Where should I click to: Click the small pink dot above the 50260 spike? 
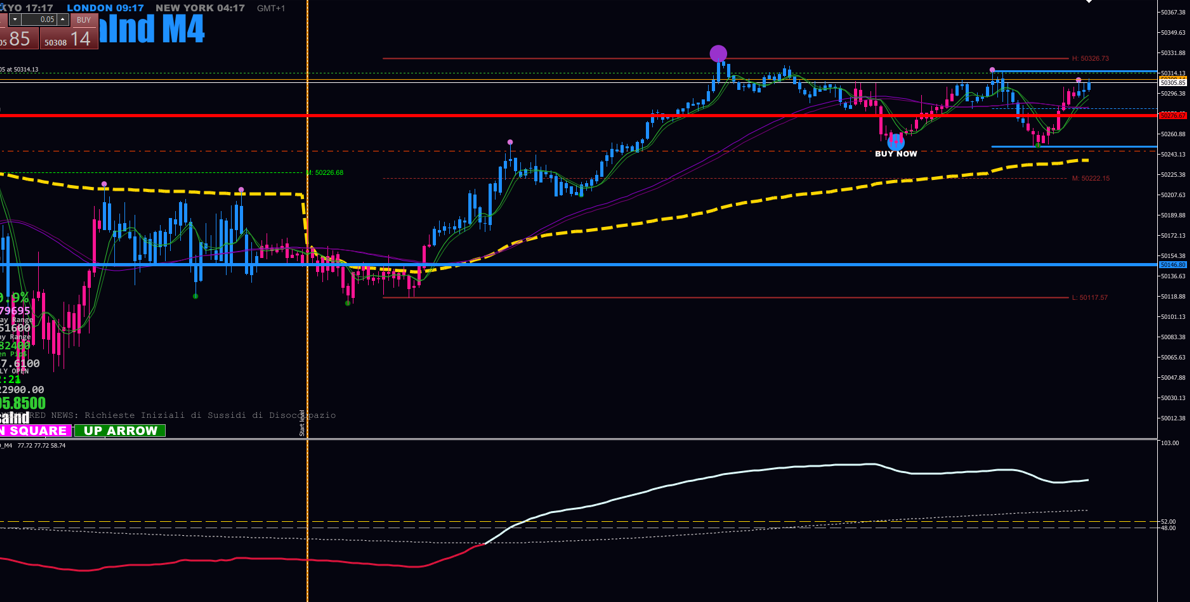pos(510,142)
